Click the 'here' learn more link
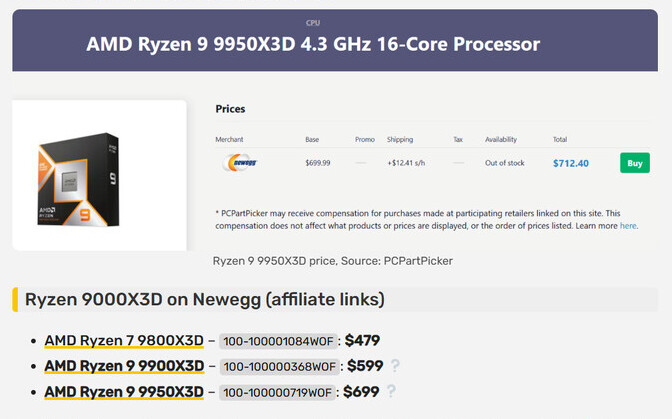Image resolution: width=672 pixels, height=419 pixels. (x=628, y=226)
